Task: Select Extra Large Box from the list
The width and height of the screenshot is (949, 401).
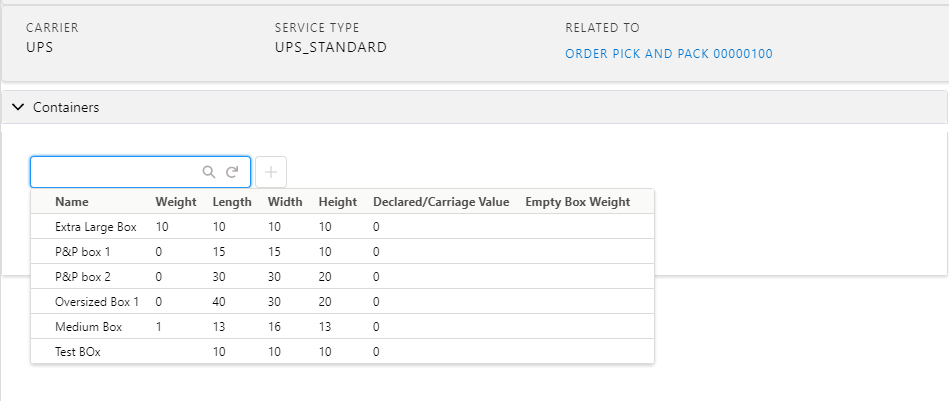Action: tap(343, 227)
